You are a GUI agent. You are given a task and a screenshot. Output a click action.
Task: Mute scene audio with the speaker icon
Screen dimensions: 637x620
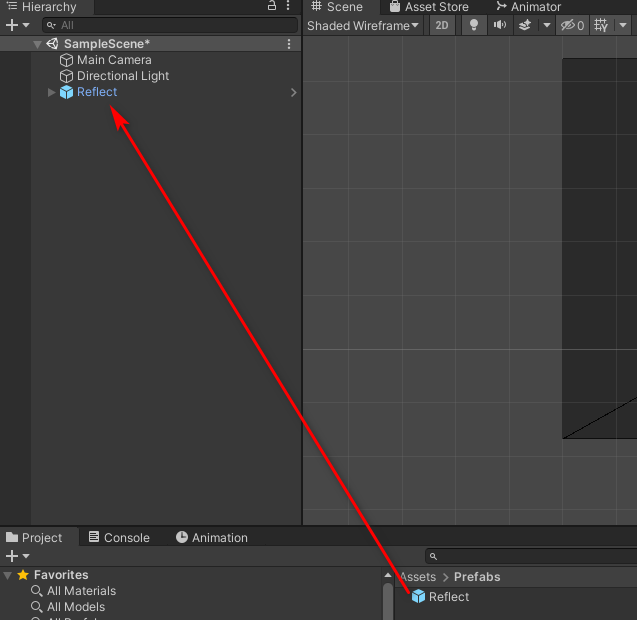click(500, 25)
